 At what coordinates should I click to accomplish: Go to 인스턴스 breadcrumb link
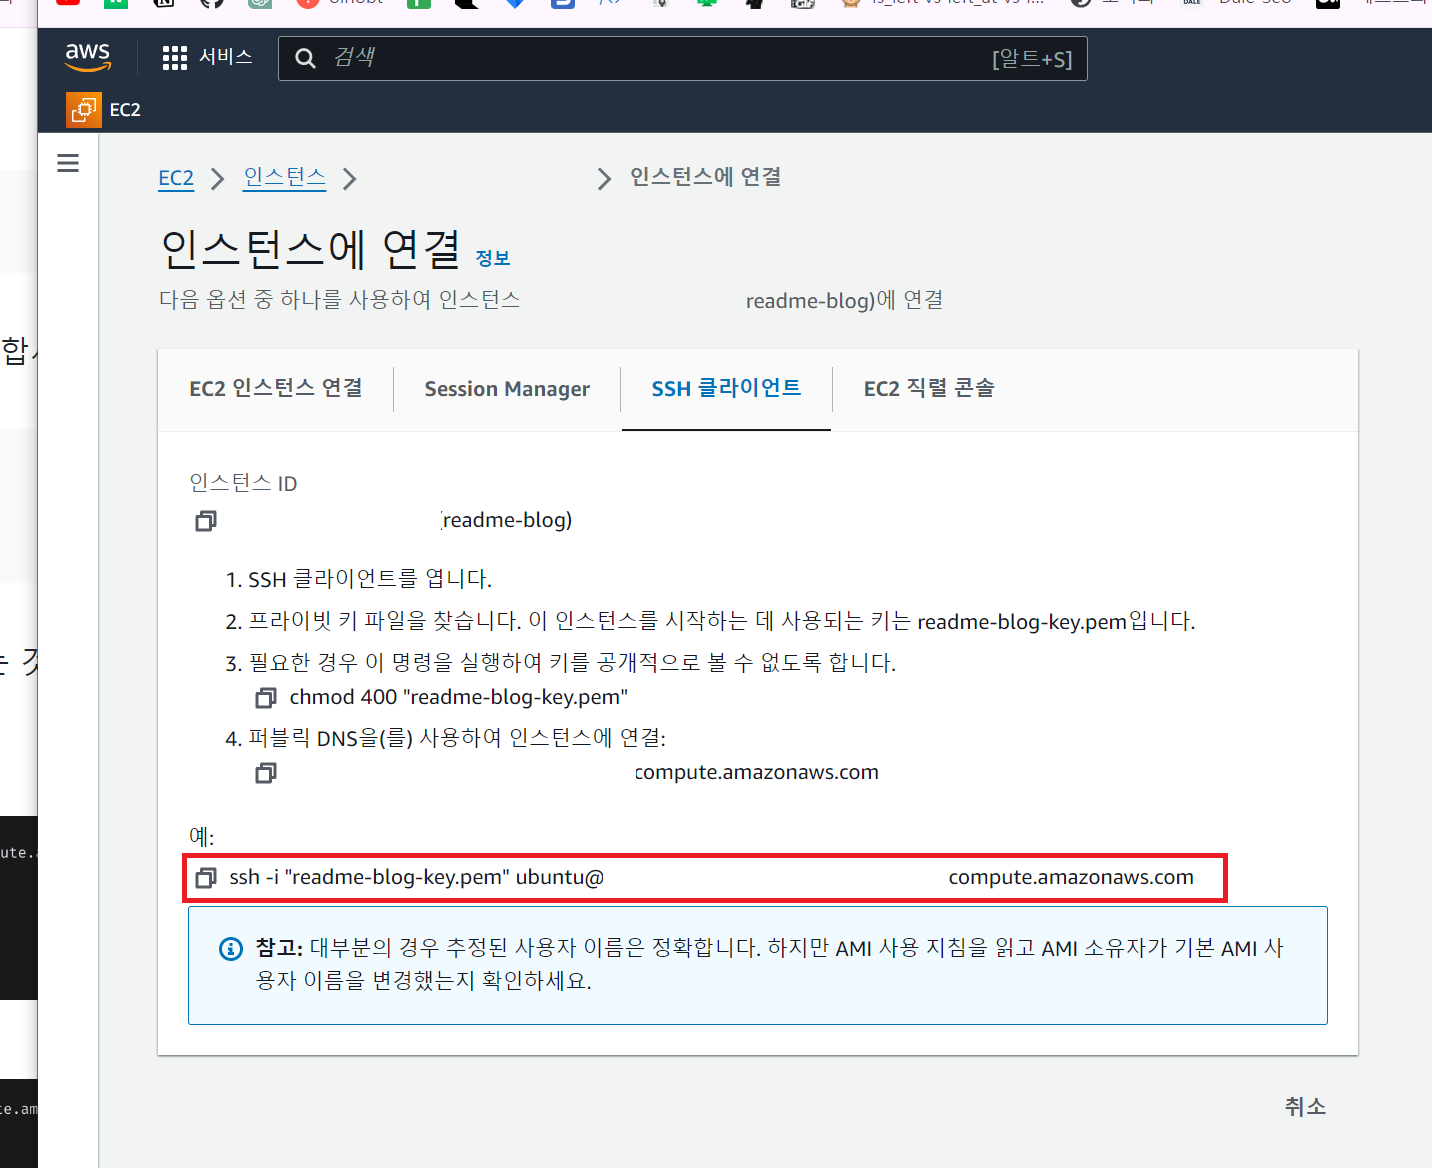[285, 177]
